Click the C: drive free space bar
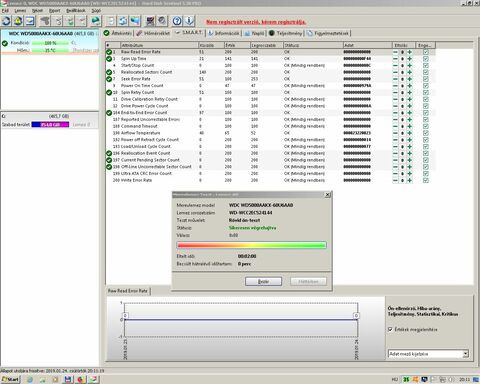Viewport: 480px width, 384px height. pyautogui.click(x=50, y=124)
